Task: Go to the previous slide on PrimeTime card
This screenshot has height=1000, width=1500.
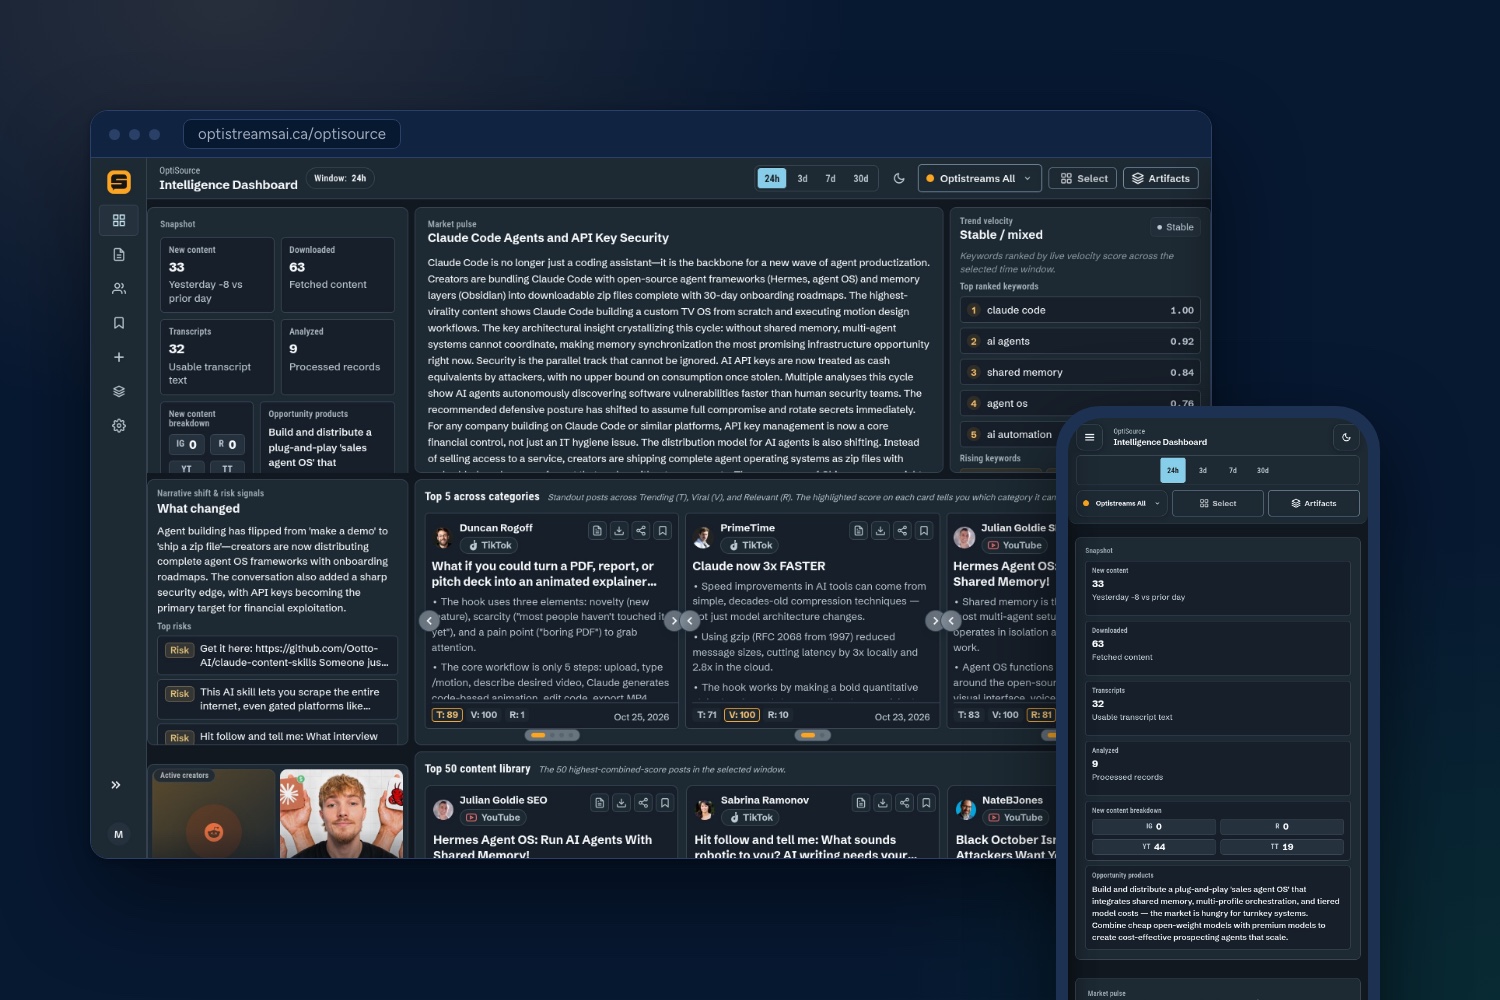Action: click(x=689, y=621)
